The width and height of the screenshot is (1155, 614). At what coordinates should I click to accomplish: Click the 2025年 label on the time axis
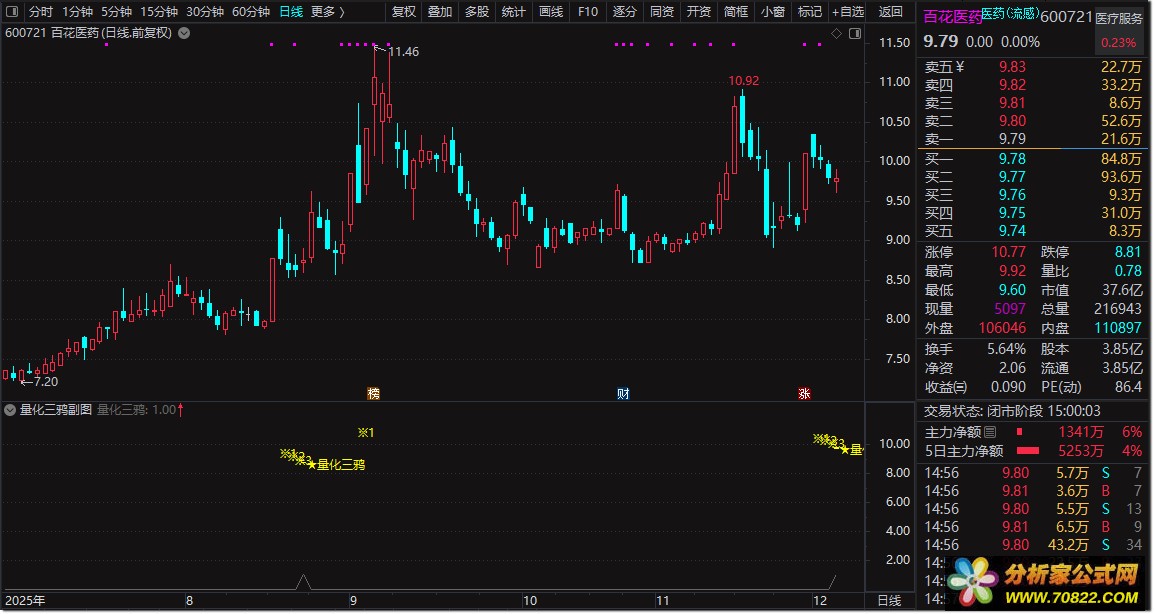click(x=25, y=601)
